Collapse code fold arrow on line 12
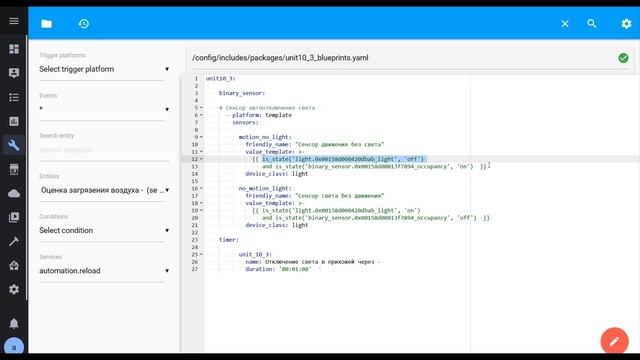 point(202,159)
